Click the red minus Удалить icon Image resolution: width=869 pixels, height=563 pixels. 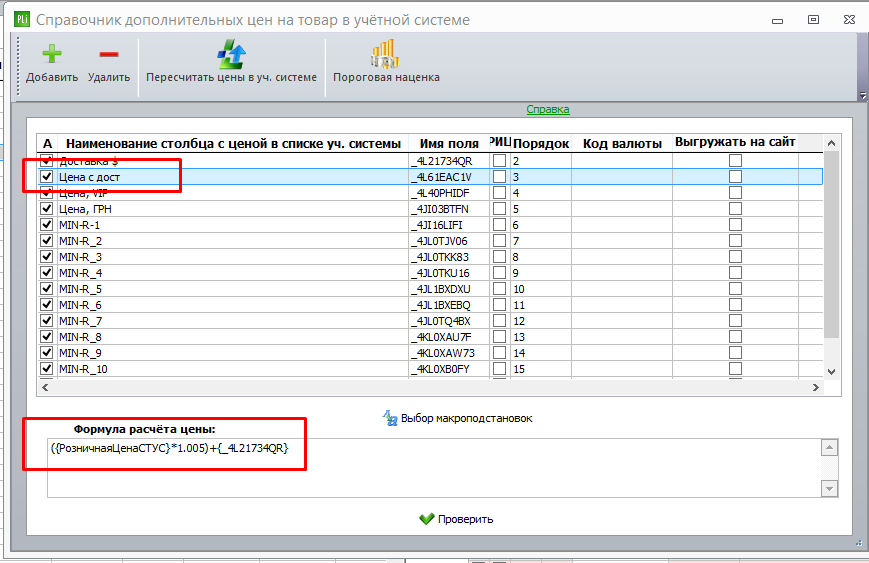click(x=109, y=54)
